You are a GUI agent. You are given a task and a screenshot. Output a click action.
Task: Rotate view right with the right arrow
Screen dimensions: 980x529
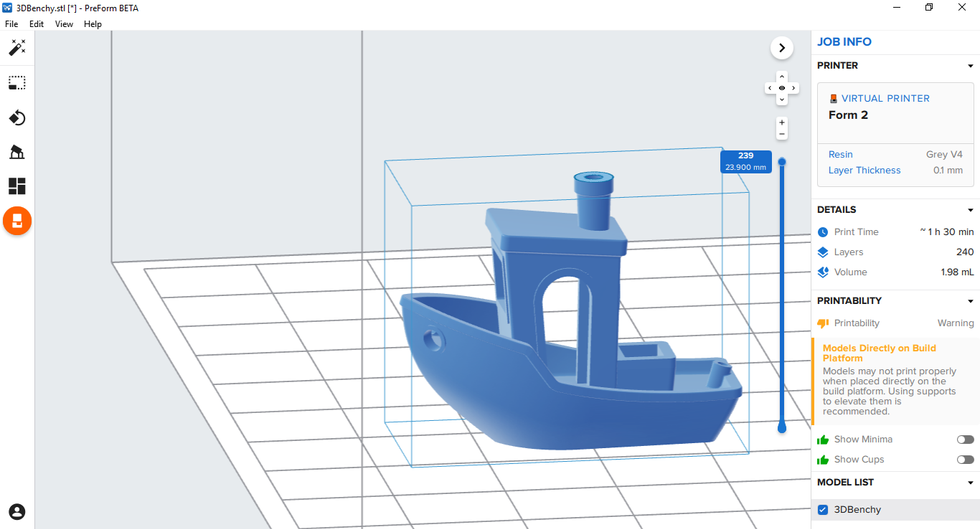point(794,88)
